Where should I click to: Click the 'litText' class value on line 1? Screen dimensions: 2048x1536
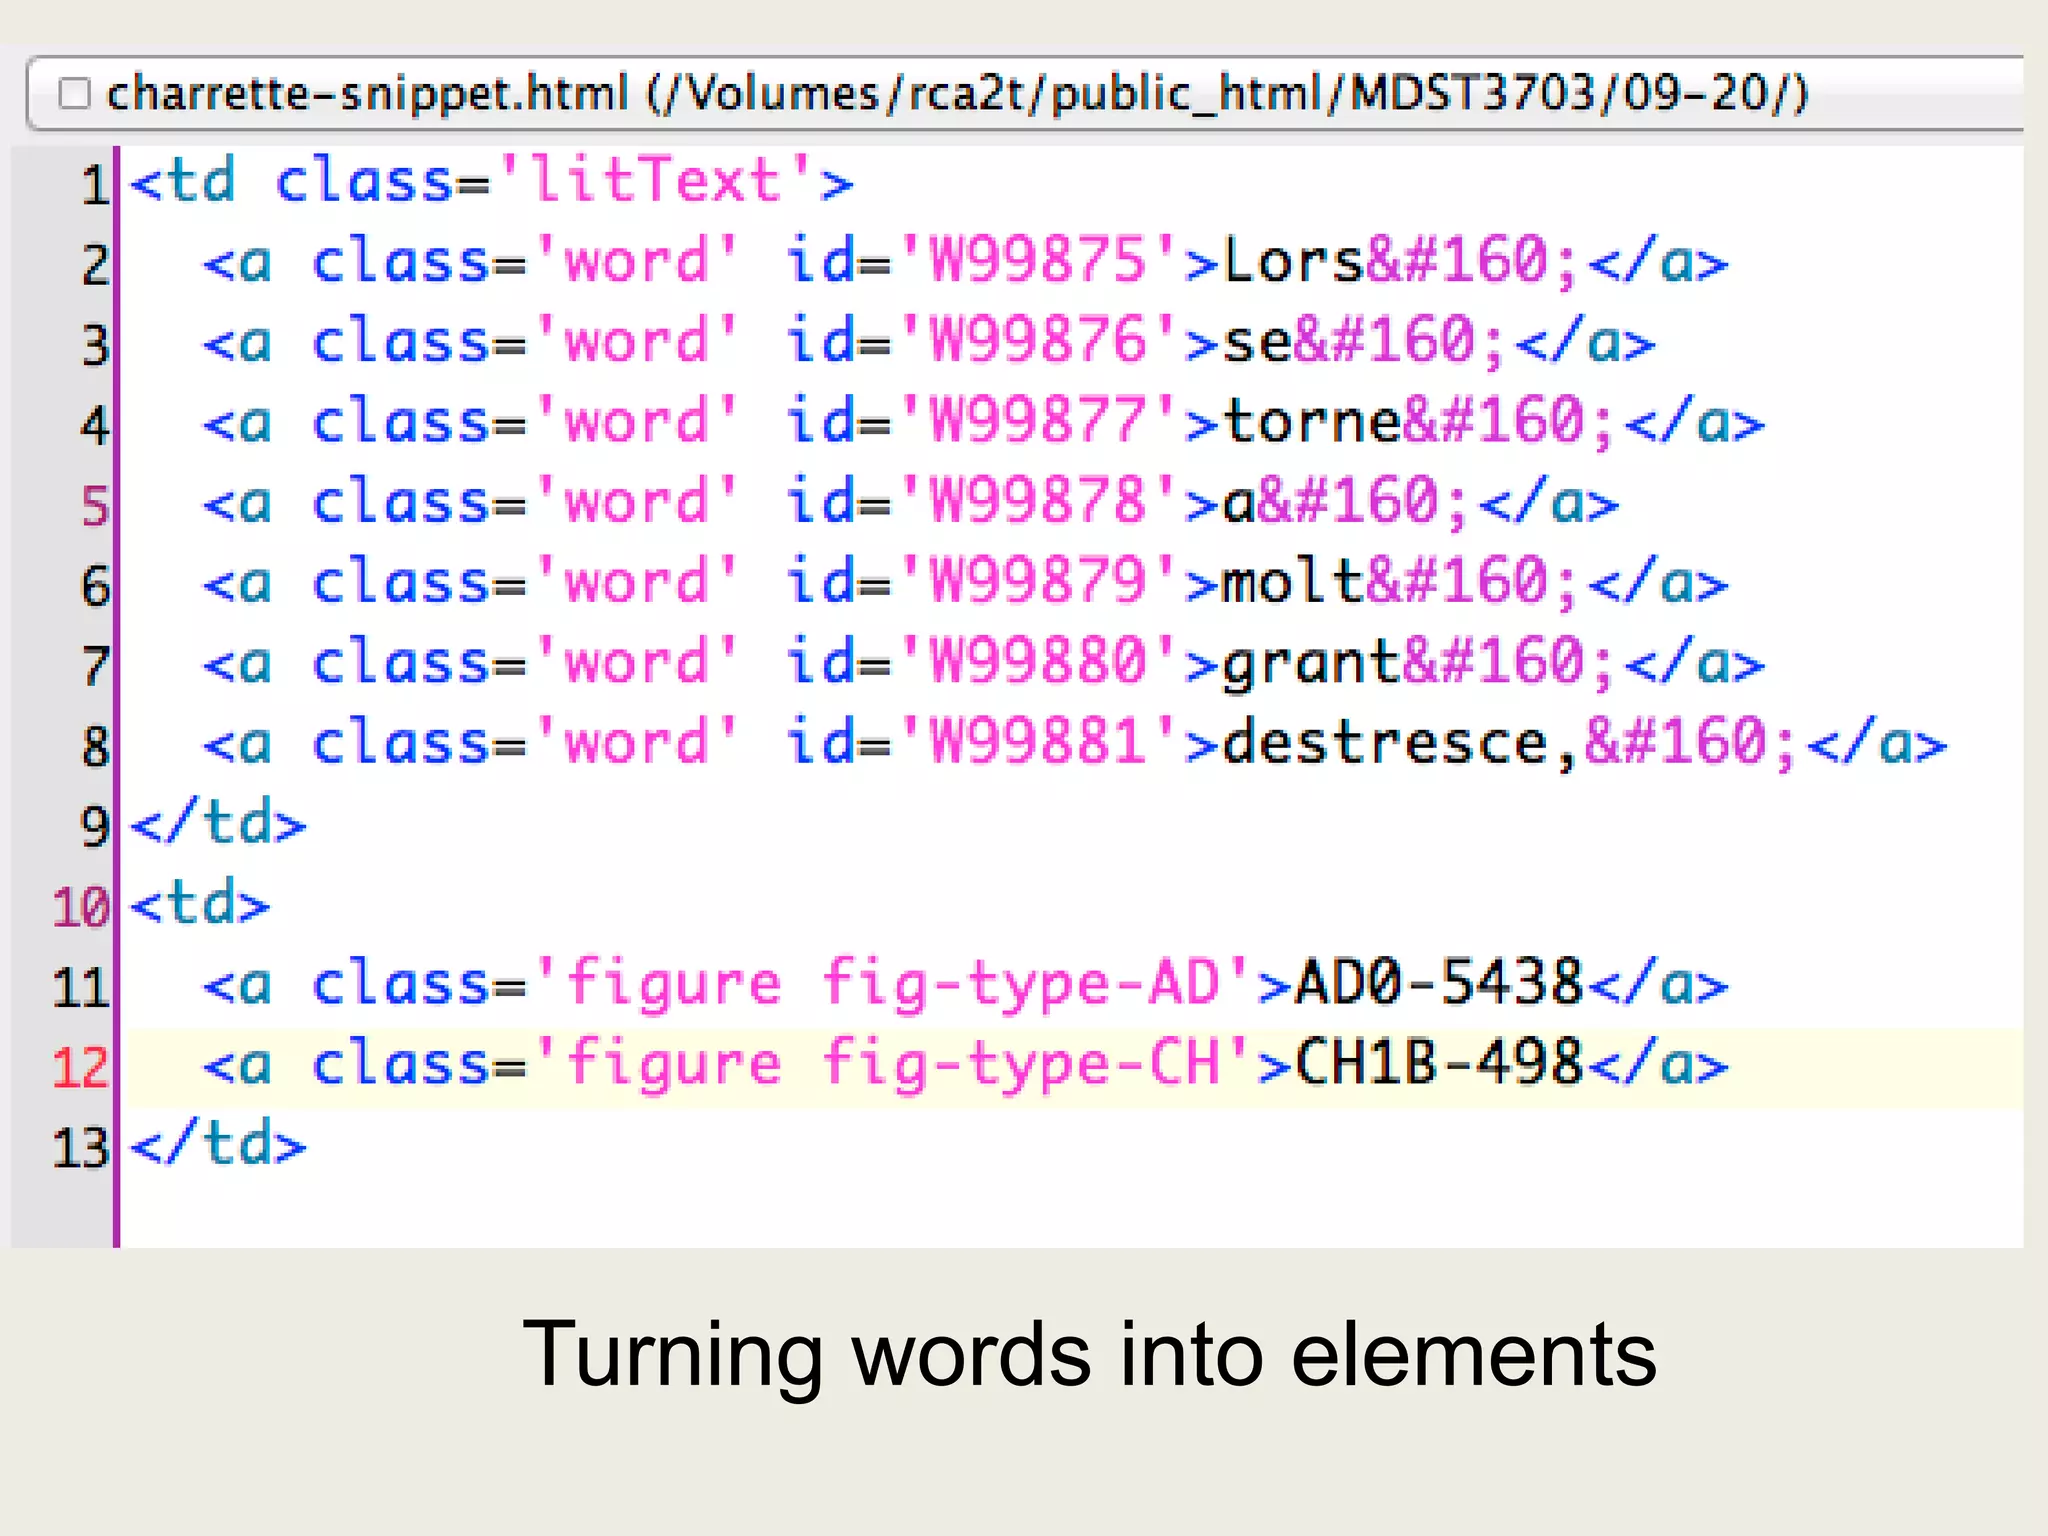655,181
